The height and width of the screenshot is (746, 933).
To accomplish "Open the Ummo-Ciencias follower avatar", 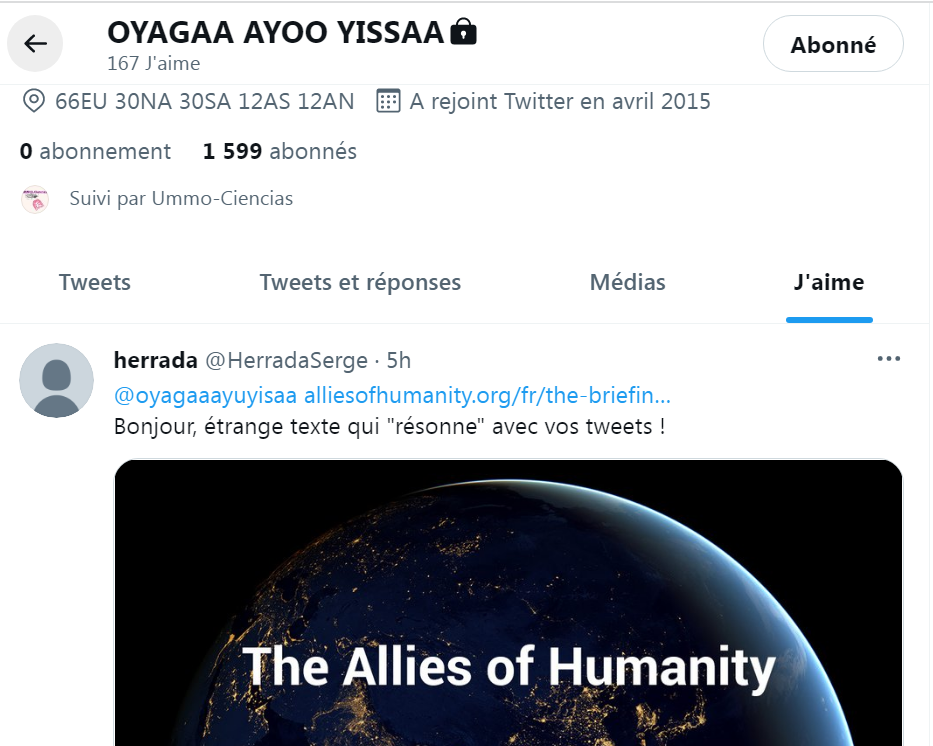I will [35, 199].
